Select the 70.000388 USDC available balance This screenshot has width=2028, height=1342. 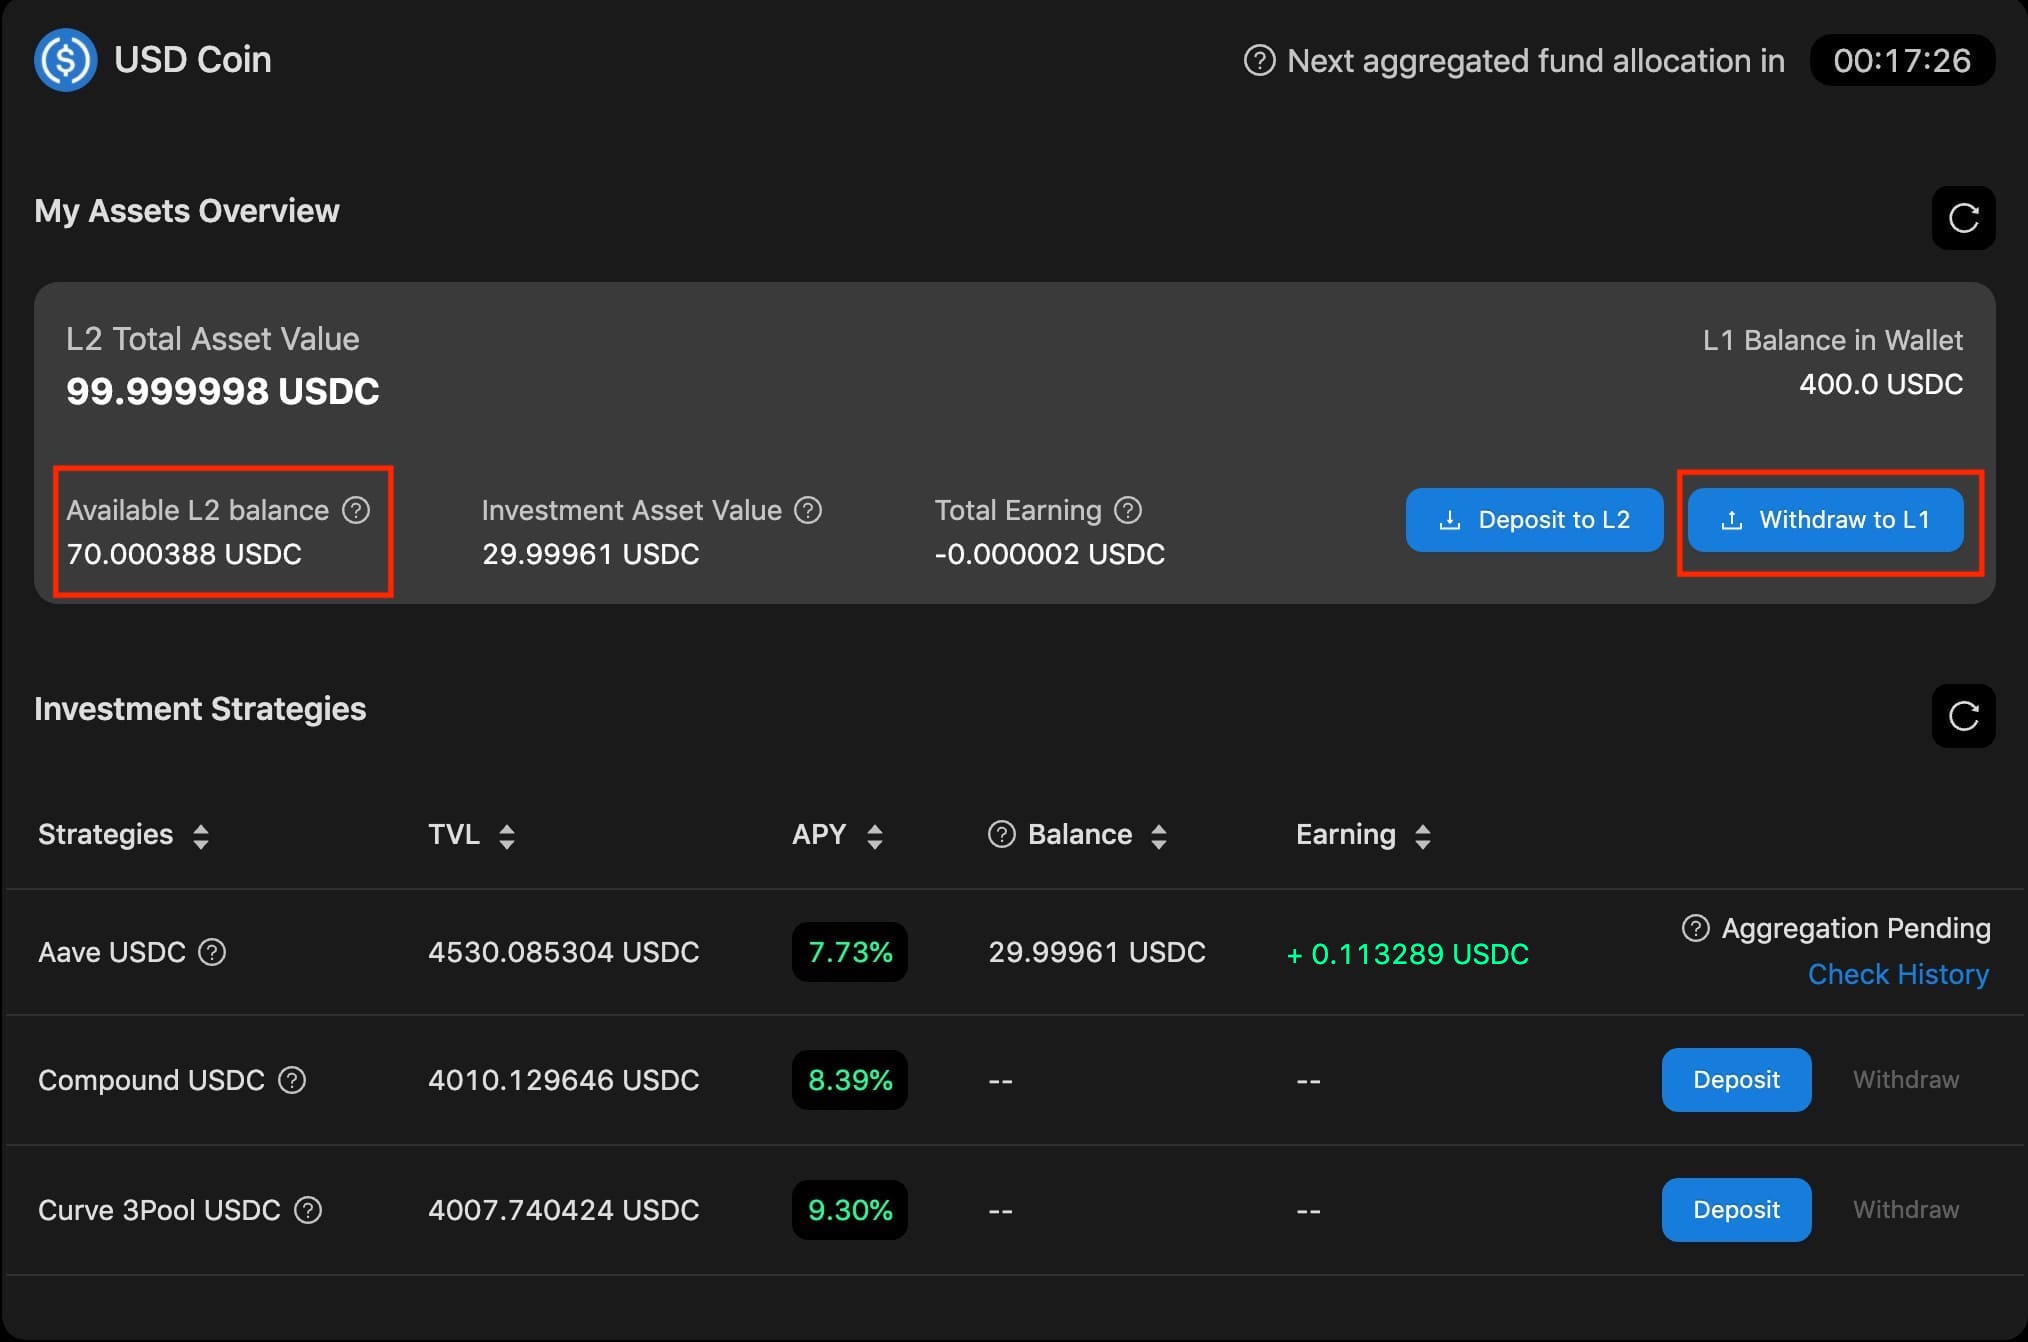[184, 554]
